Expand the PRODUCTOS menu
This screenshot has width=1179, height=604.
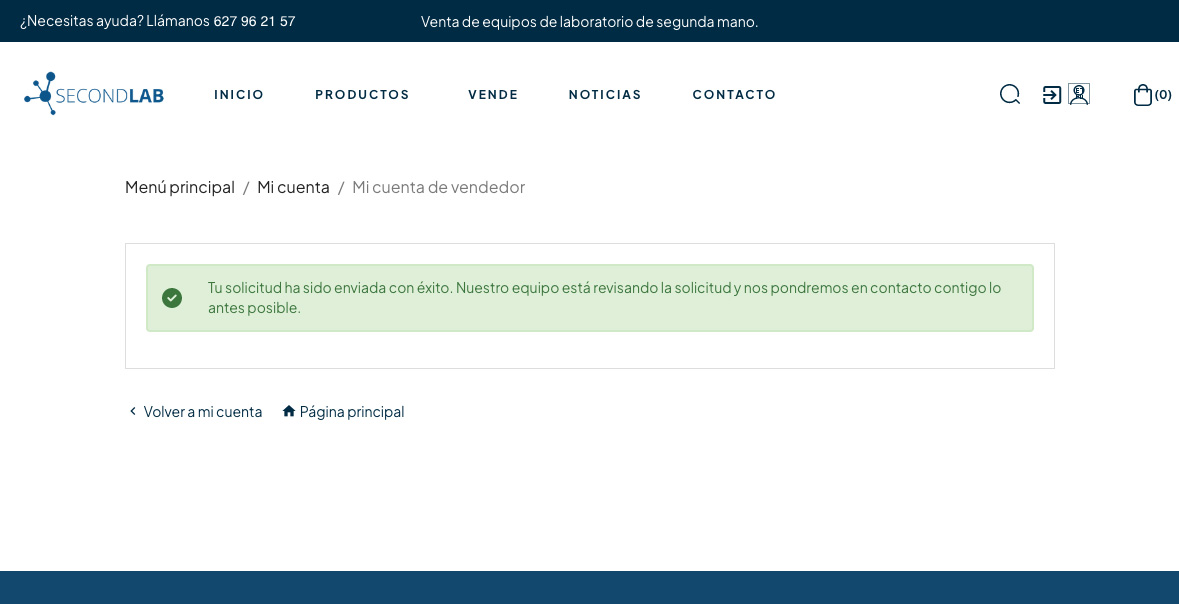pyautogui.click(x=362, y=95)
